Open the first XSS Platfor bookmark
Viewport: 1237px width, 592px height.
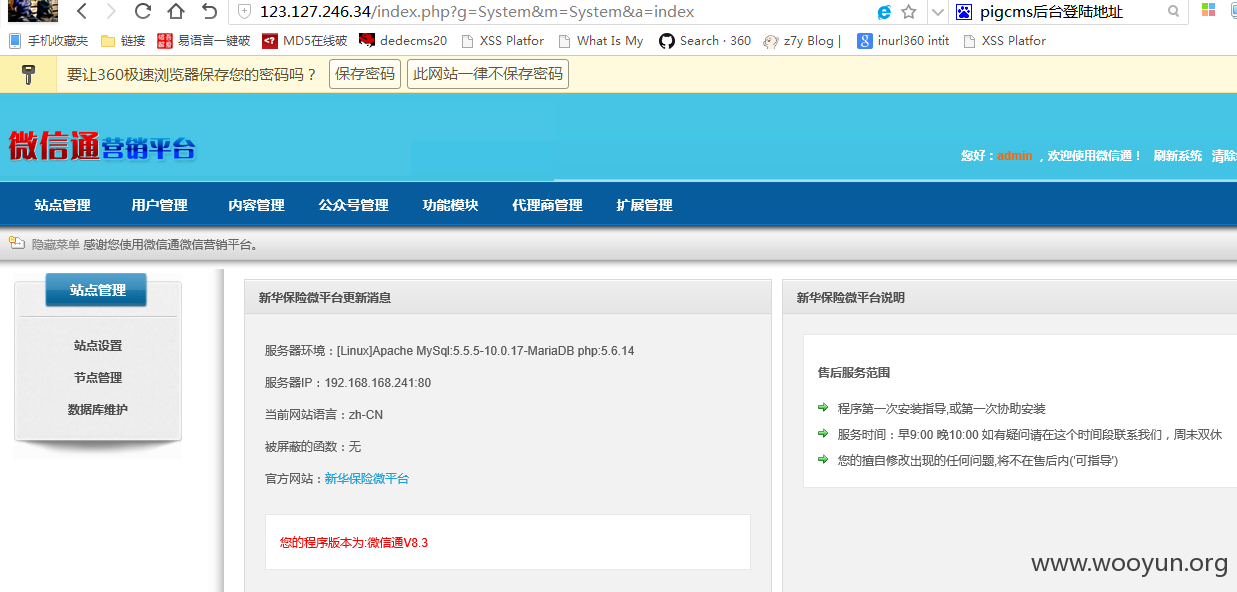(501, 41)
